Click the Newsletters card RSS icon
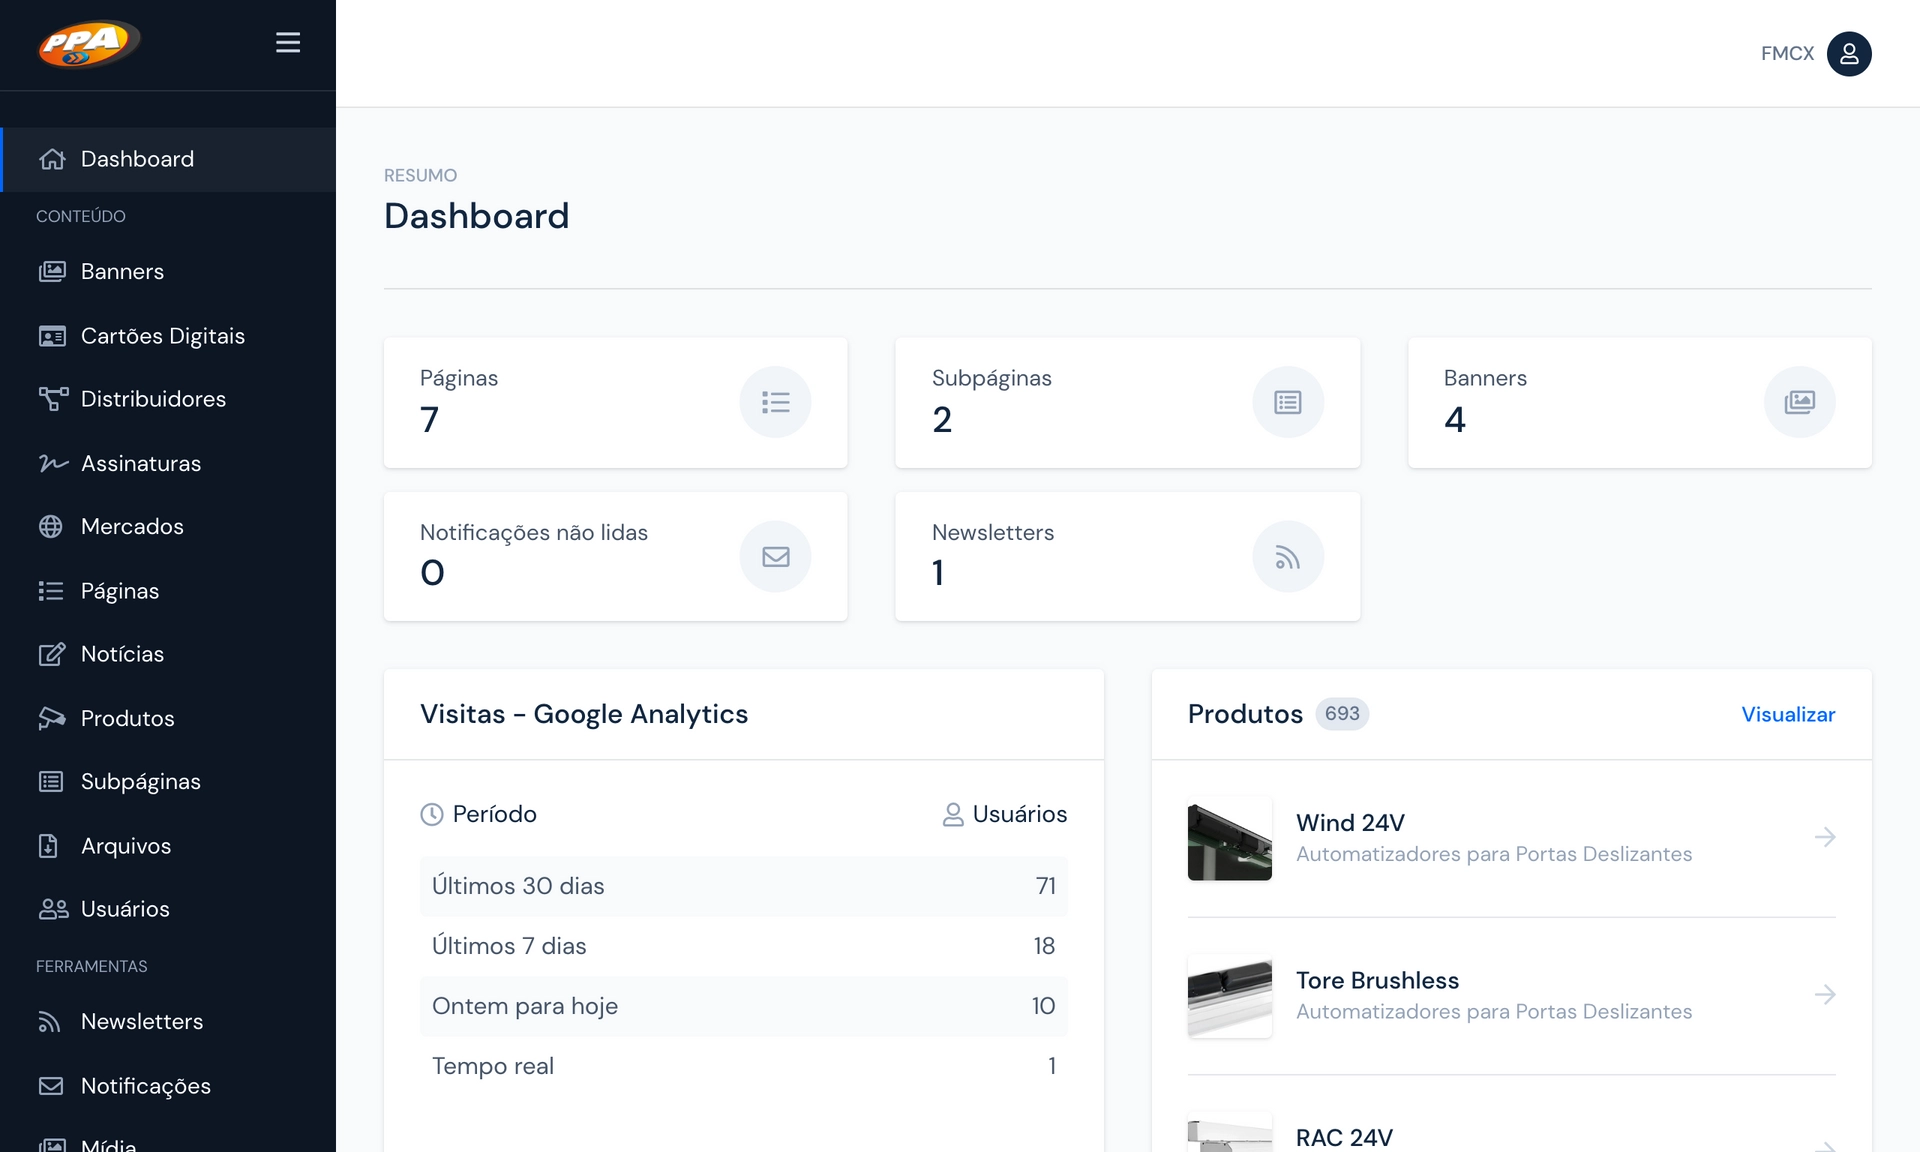Image resolution: width=1920 pixels, height=1152 pixels. coord(1287,556)
